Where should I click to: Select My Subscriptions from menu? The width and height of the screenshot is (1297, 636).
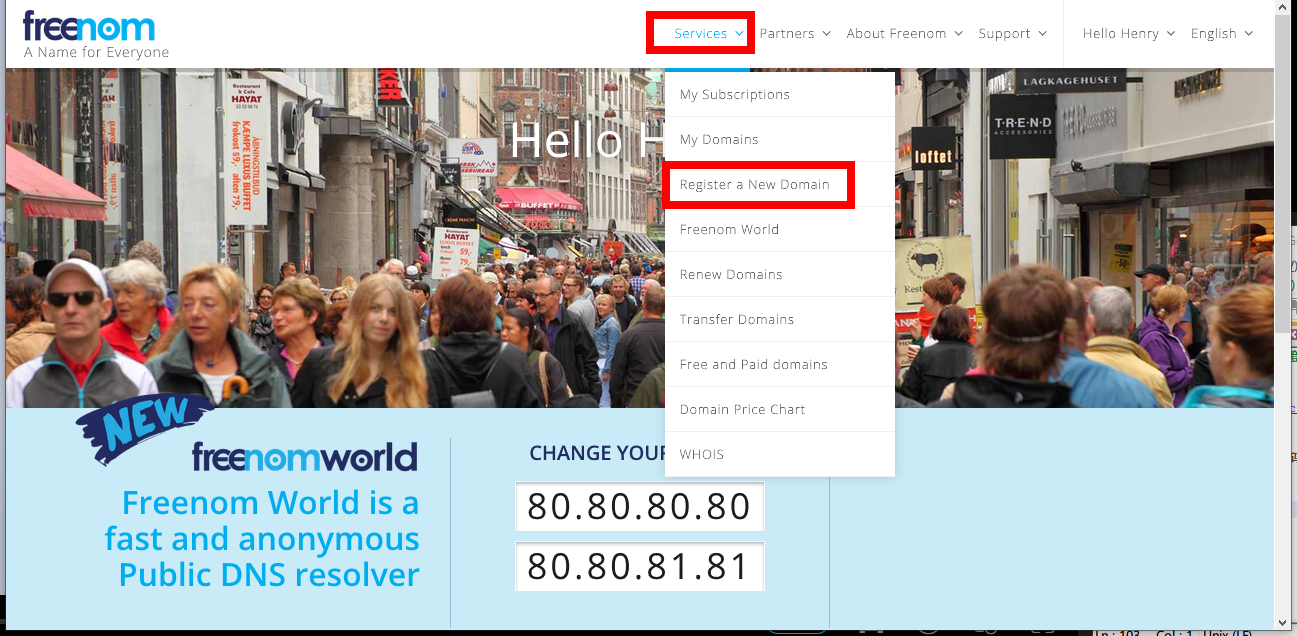(x=780, y=94)
